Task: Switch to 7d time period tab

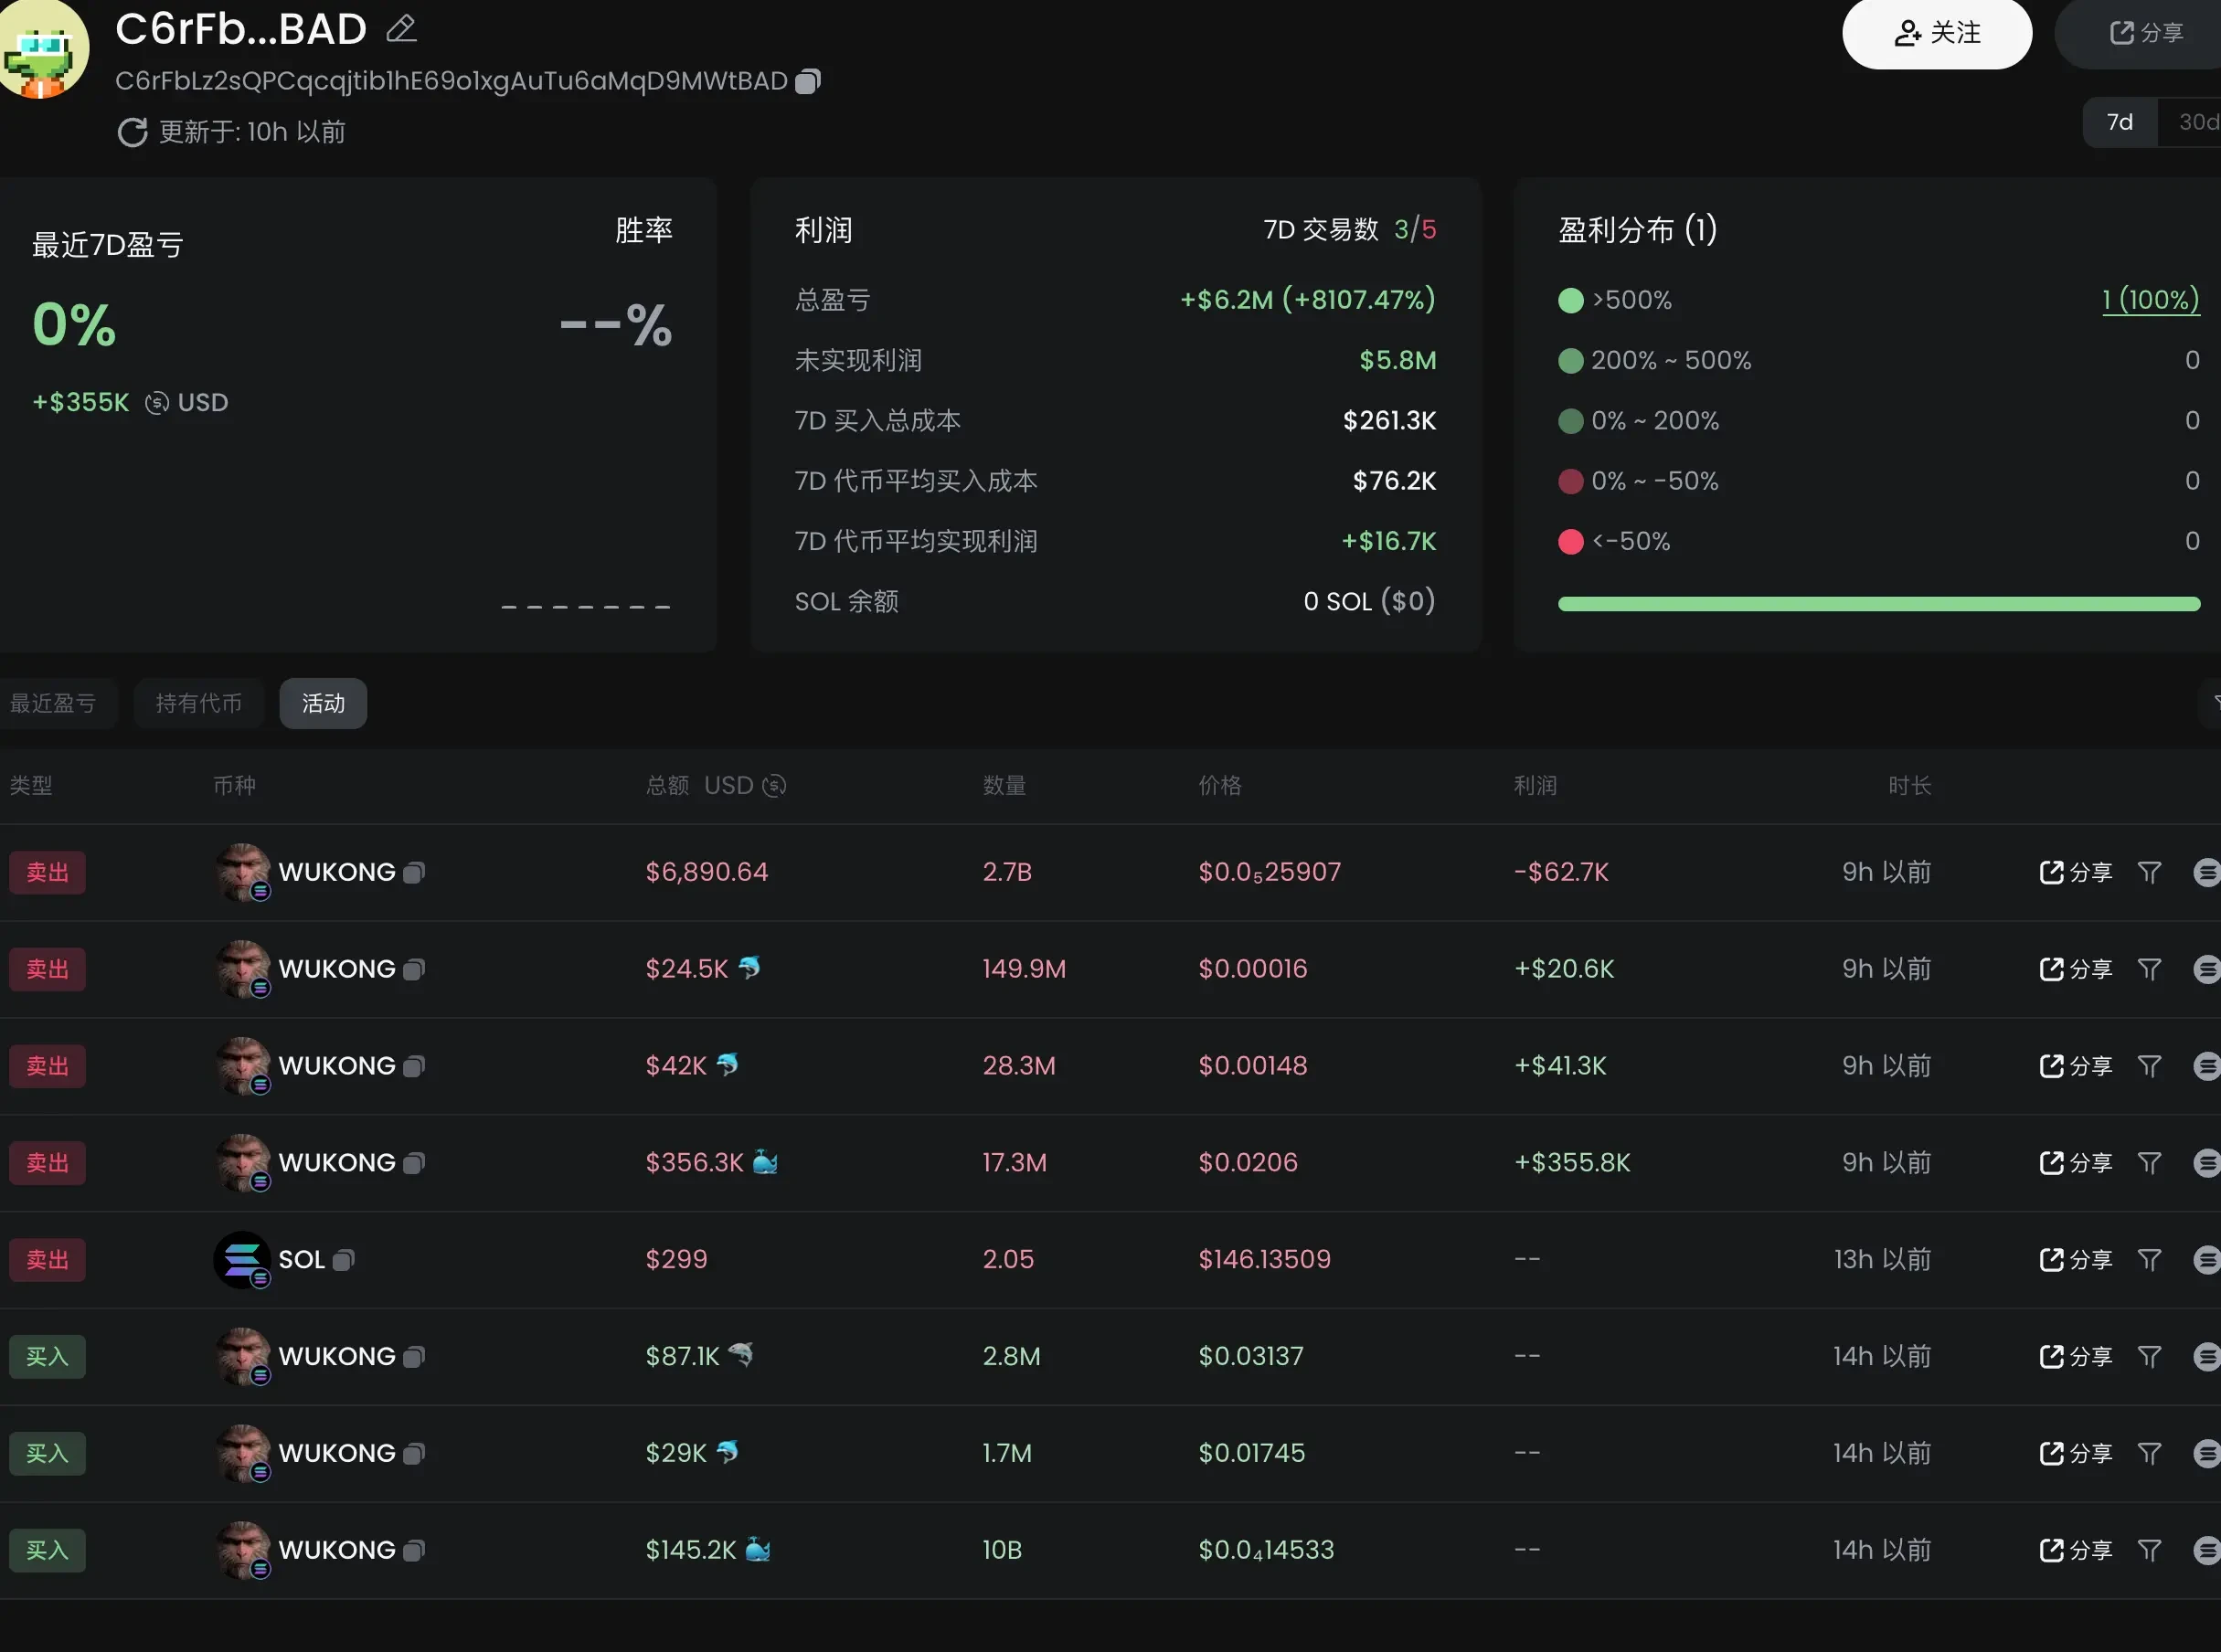Action: (2119, 123)
